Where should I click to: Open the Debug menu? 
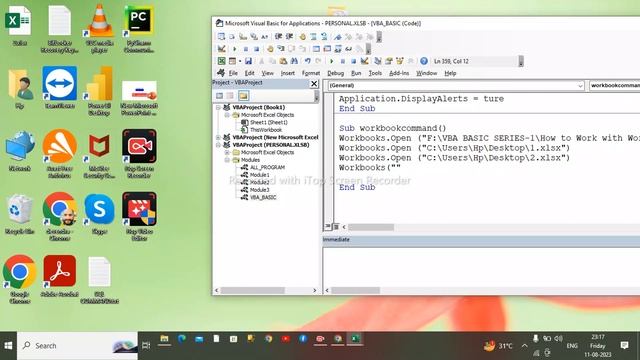click(x=336, y=73)
